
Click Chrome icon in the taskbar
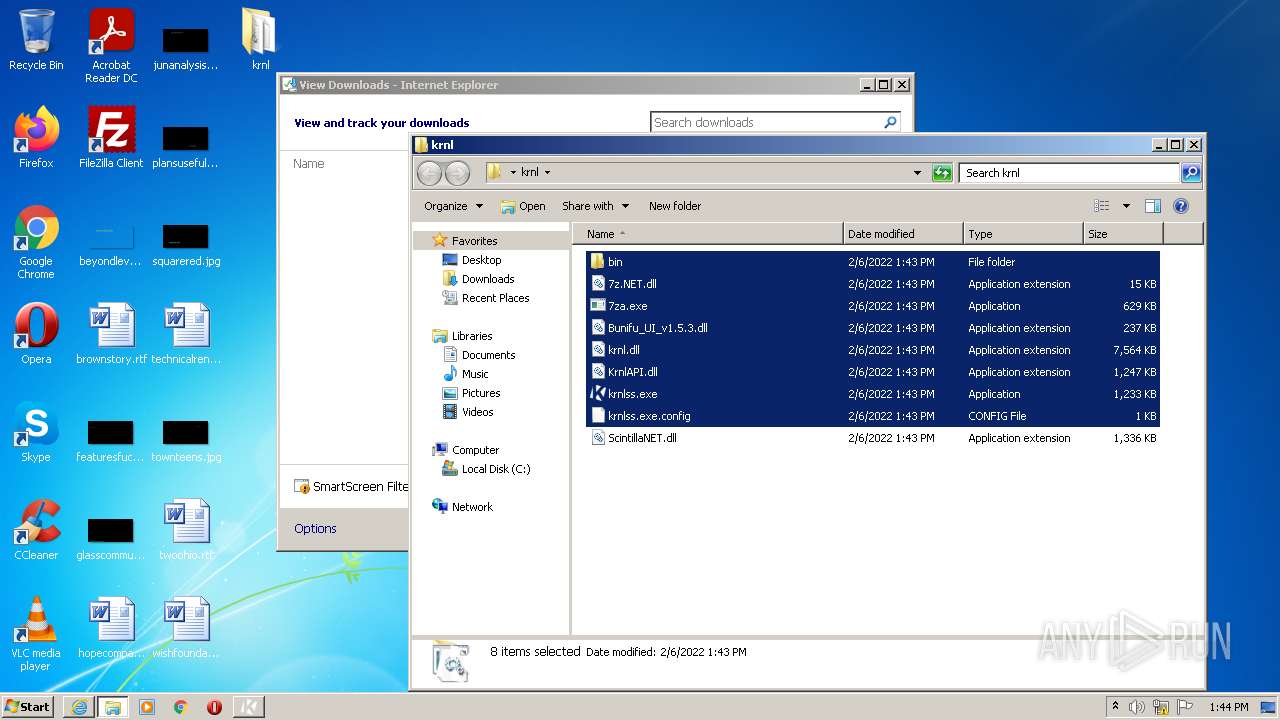(x=181, y=707)
